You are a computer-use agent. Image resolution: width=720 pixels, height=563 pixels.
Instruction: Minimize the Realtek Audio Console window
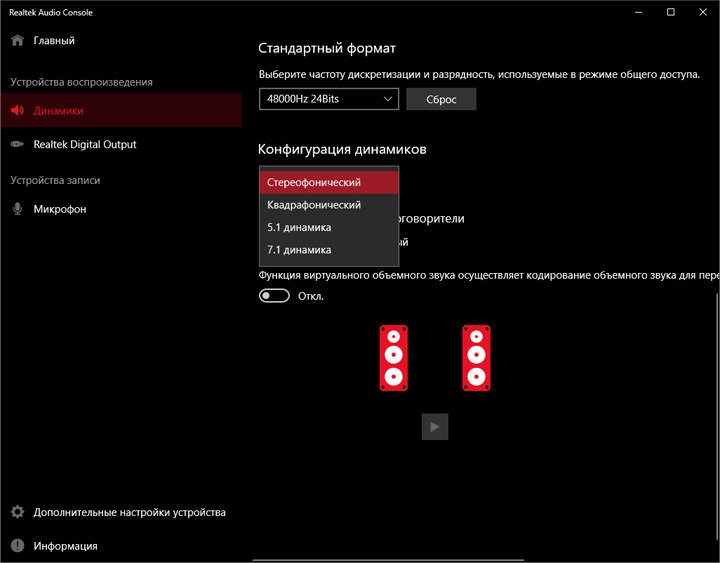point(639,12)
